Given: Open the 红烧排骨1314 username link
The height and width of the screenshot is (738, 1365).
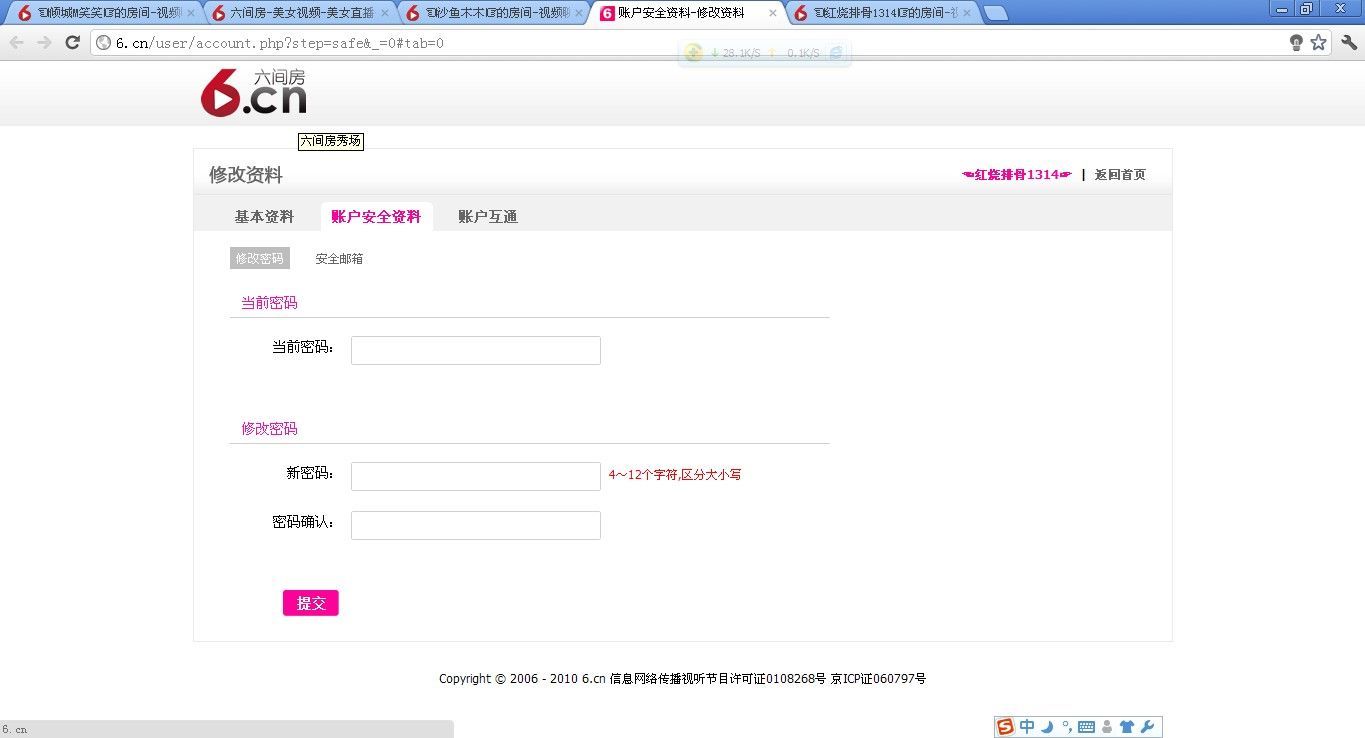Looking at the screenshot, I should point(1017,175).
